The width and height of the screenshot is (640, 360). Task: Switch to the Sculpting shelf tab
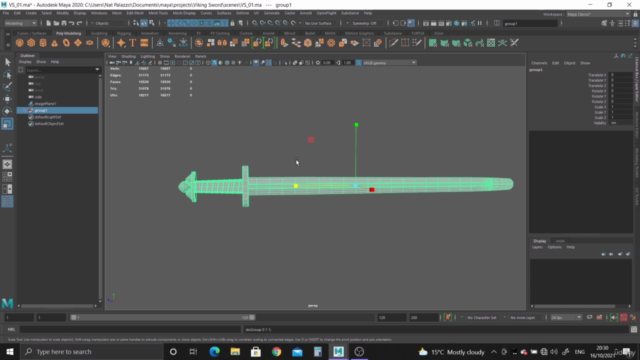coord(99,33)
